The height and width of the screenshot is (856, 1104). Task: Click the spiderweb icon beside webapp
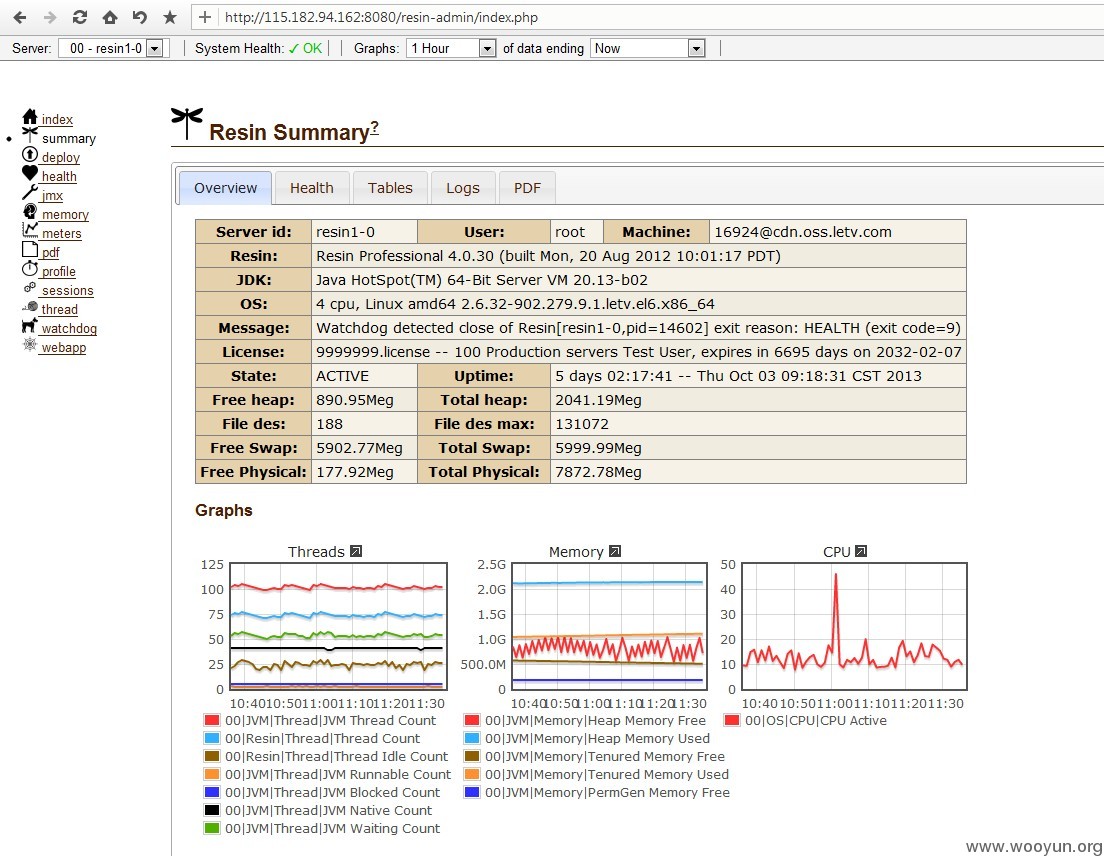pyautogui.click(x=30, y=344)
